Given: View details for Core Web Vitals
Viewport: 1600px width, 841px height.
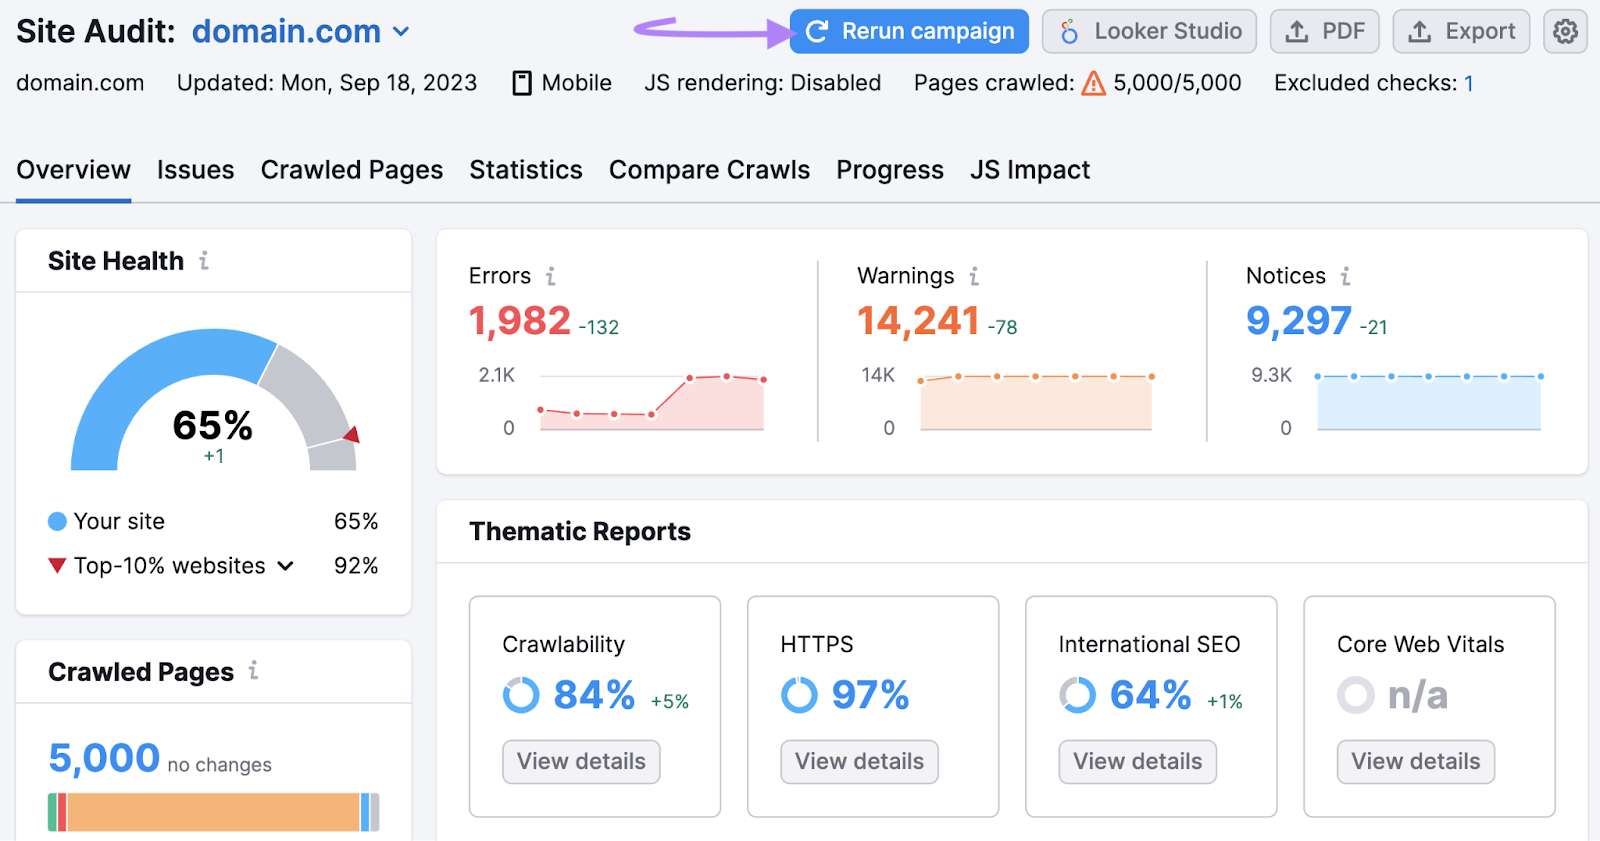Looking at the screenshot, I should click(x=1415, y=762).
